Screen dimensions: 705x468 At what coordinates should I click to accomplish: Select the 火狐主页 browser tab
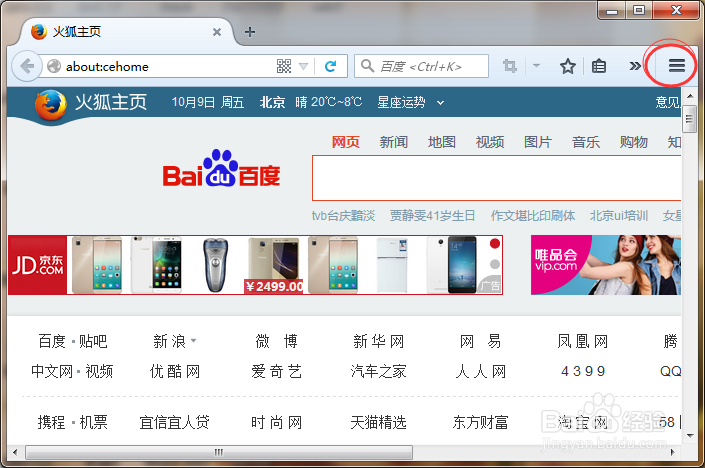click(125, 32)
